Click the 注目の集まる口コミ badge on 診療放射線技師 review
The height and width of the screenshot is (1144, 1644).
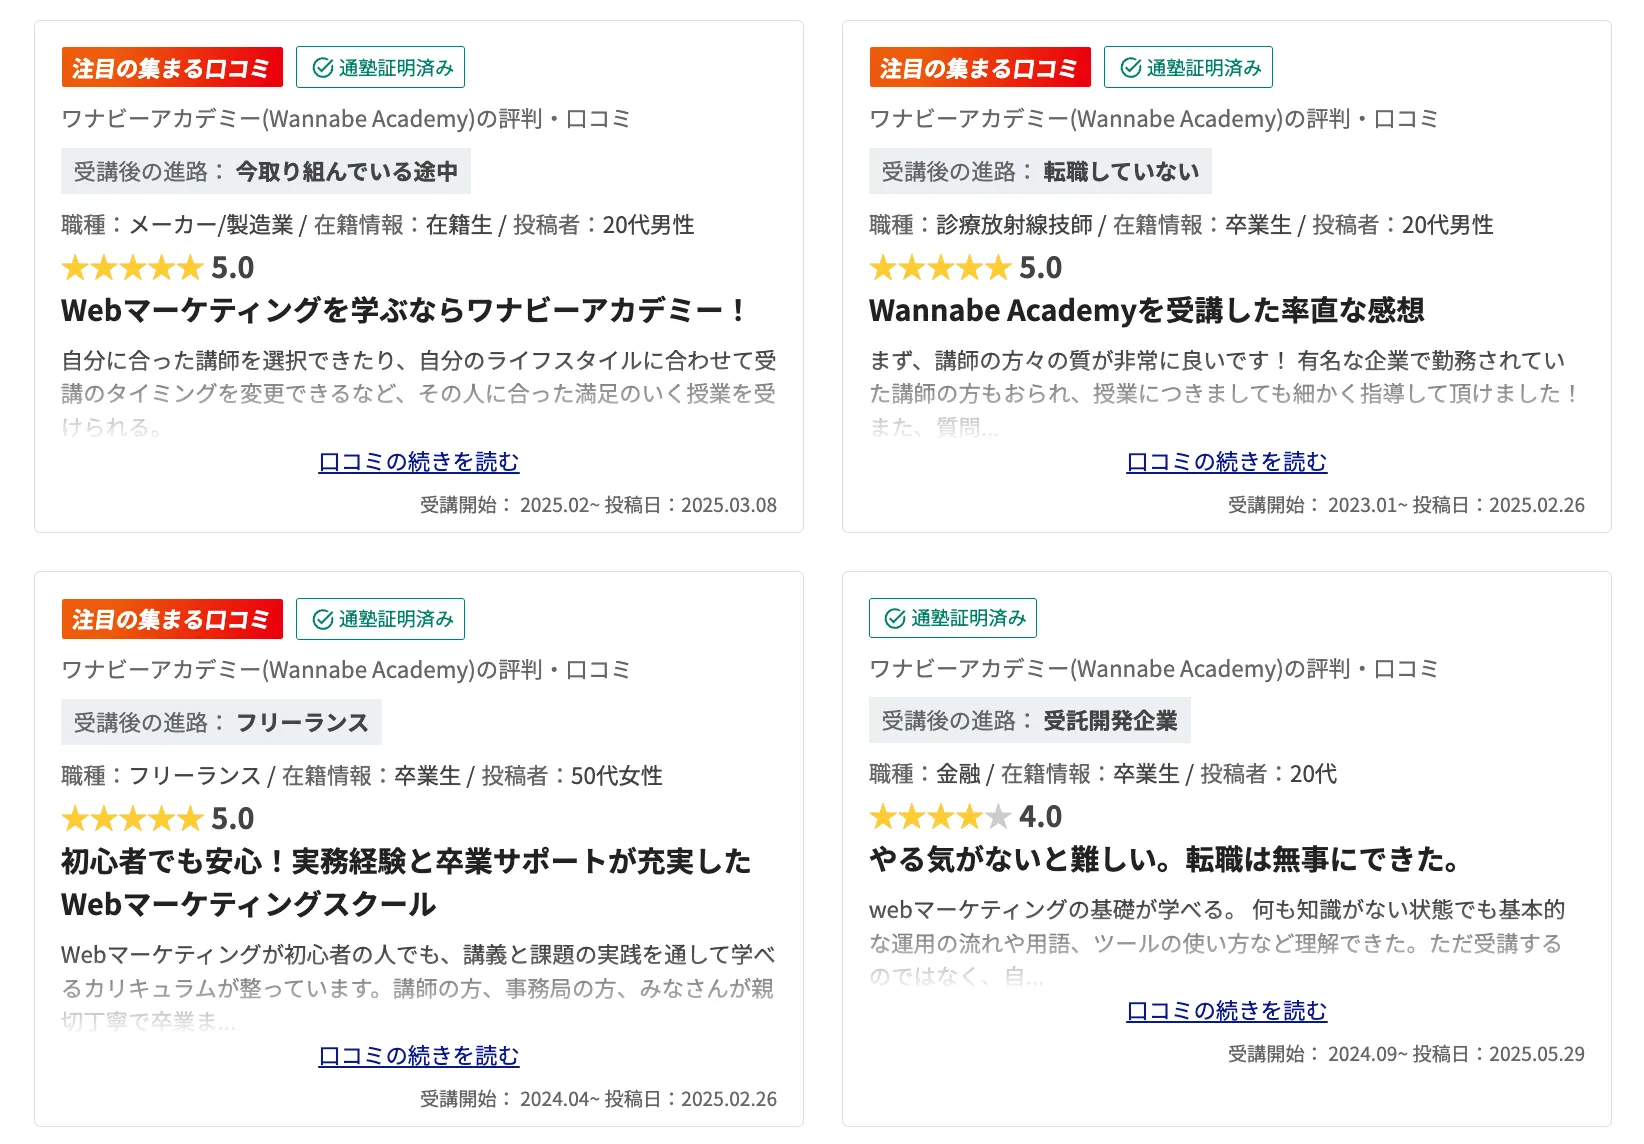coord(980,68)
